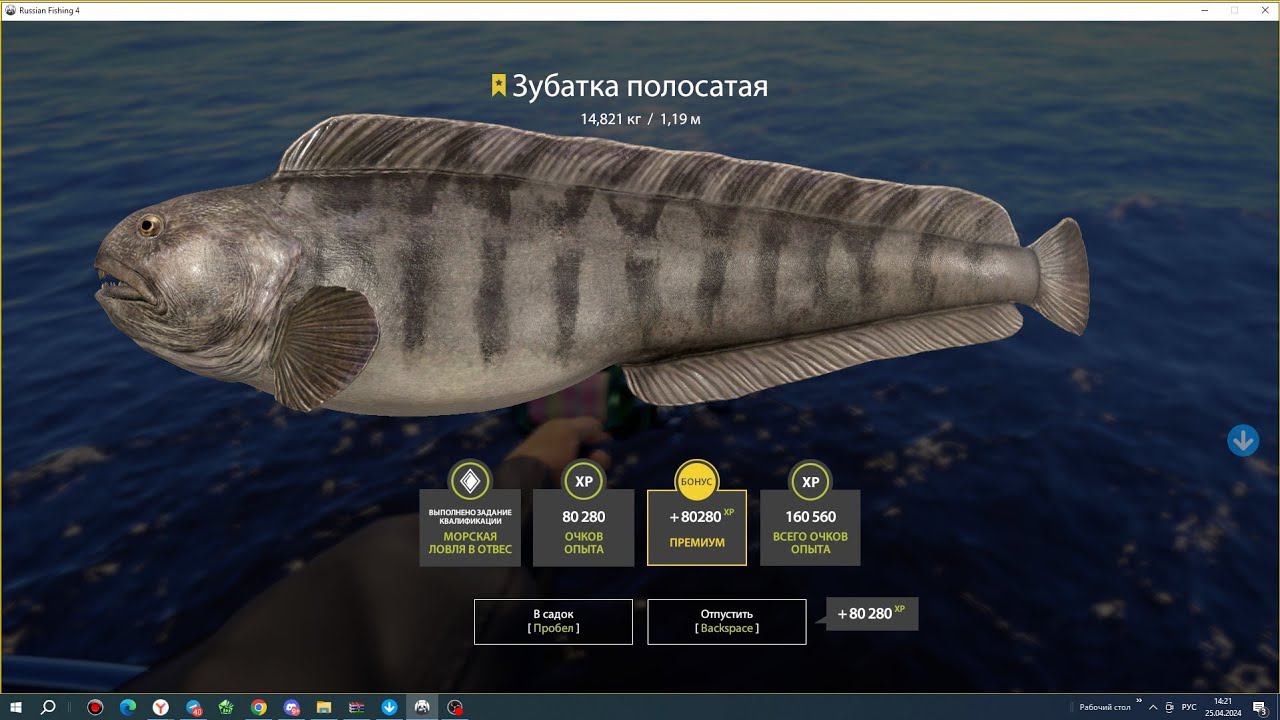Open the blue download-arrow app on the taskbar
Screen dimensions: 1280x720
click(390, 707)
